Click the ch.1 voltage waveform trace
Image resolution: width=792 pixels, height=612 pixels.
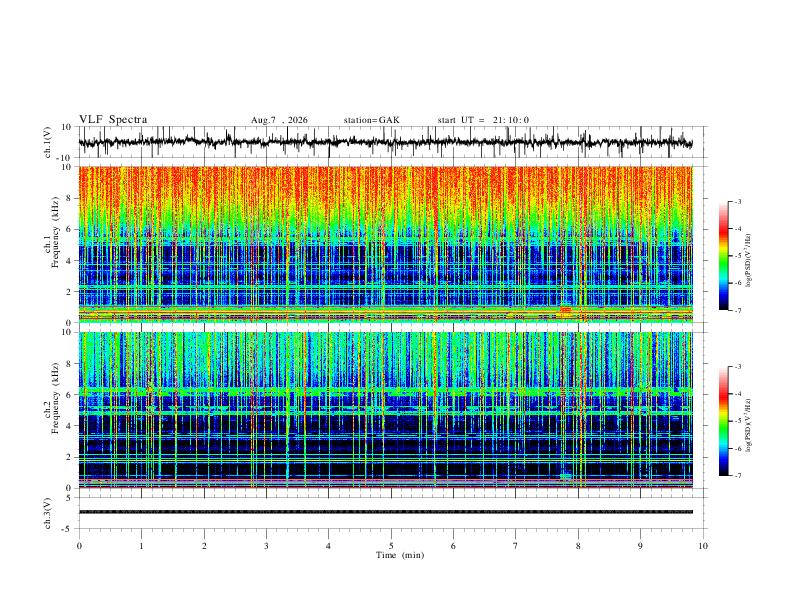pyautogui.click(x=385, y=142)
